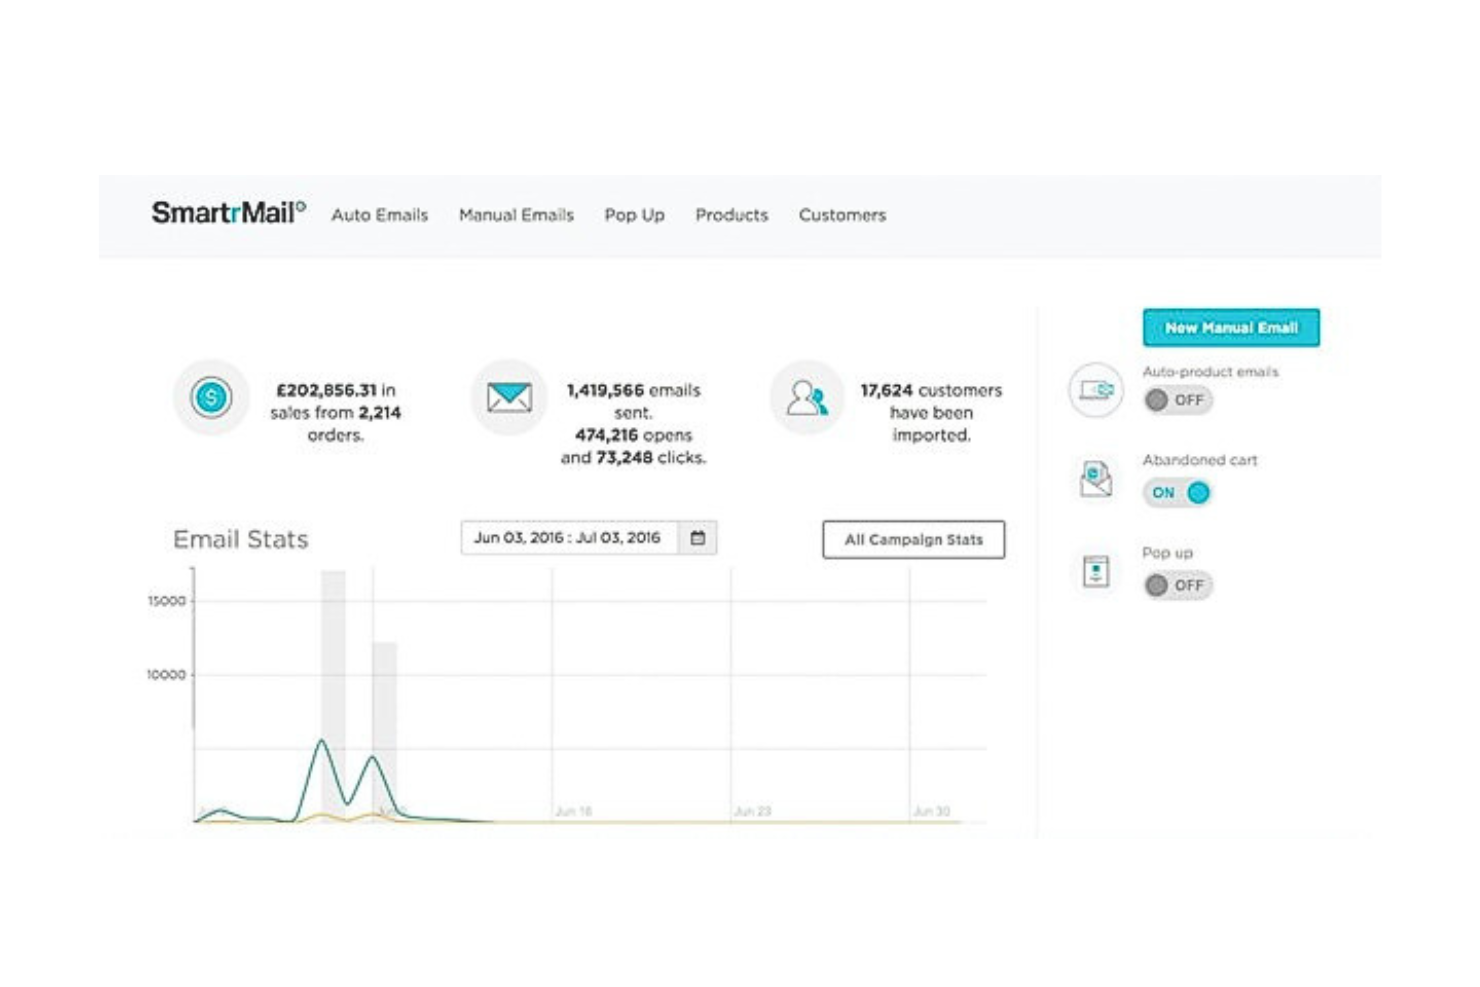Switch on the Pop up toggle
The height and width of the screenshot is (987, 1480).
pyautogui.click(x=1178, y=584)
